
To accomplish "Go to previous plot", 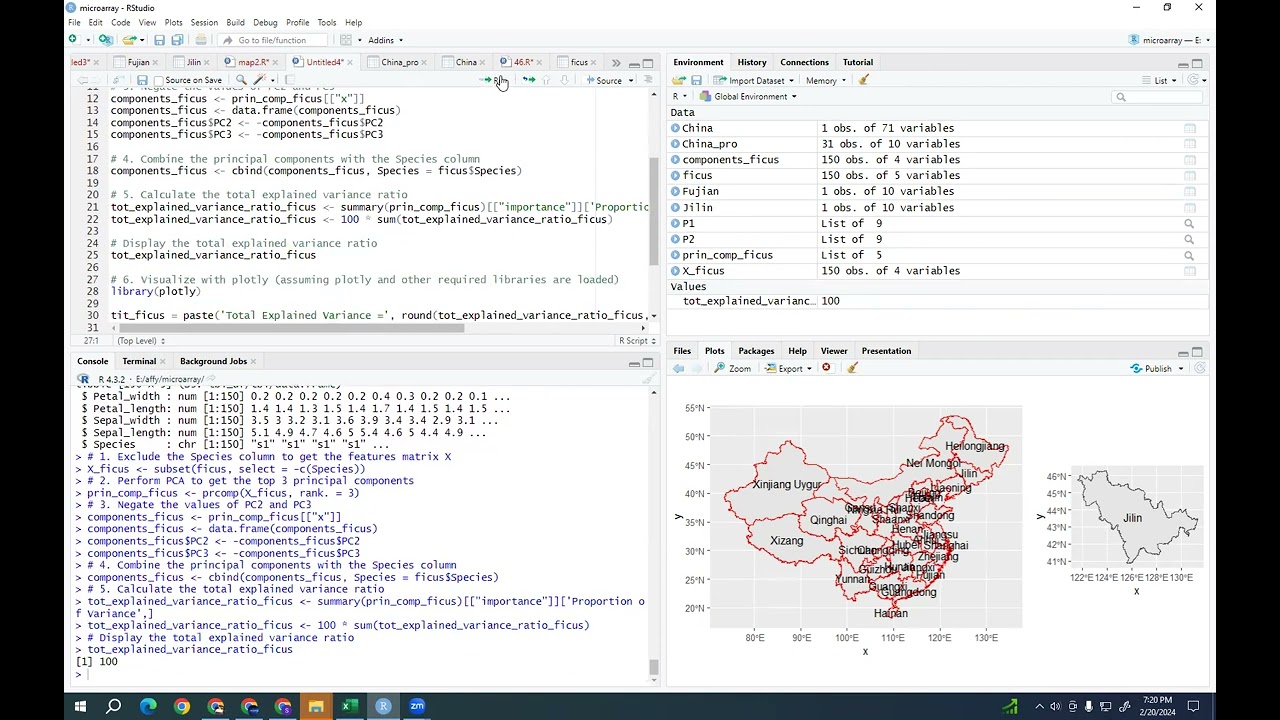I will [x=678, y=368].
